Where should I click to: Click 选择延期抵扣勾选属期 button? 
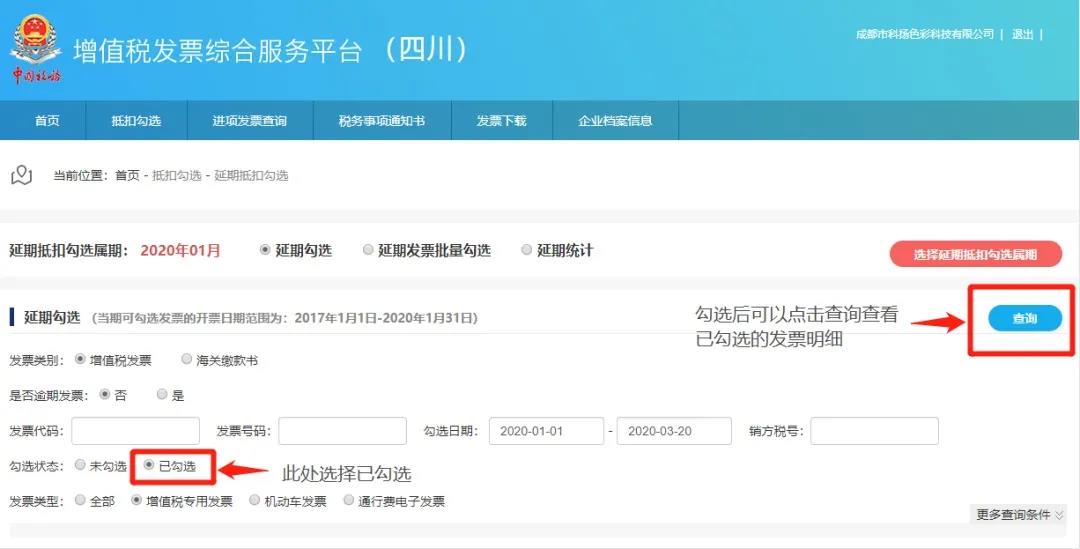pyautogui.click(x=975, y=254)
